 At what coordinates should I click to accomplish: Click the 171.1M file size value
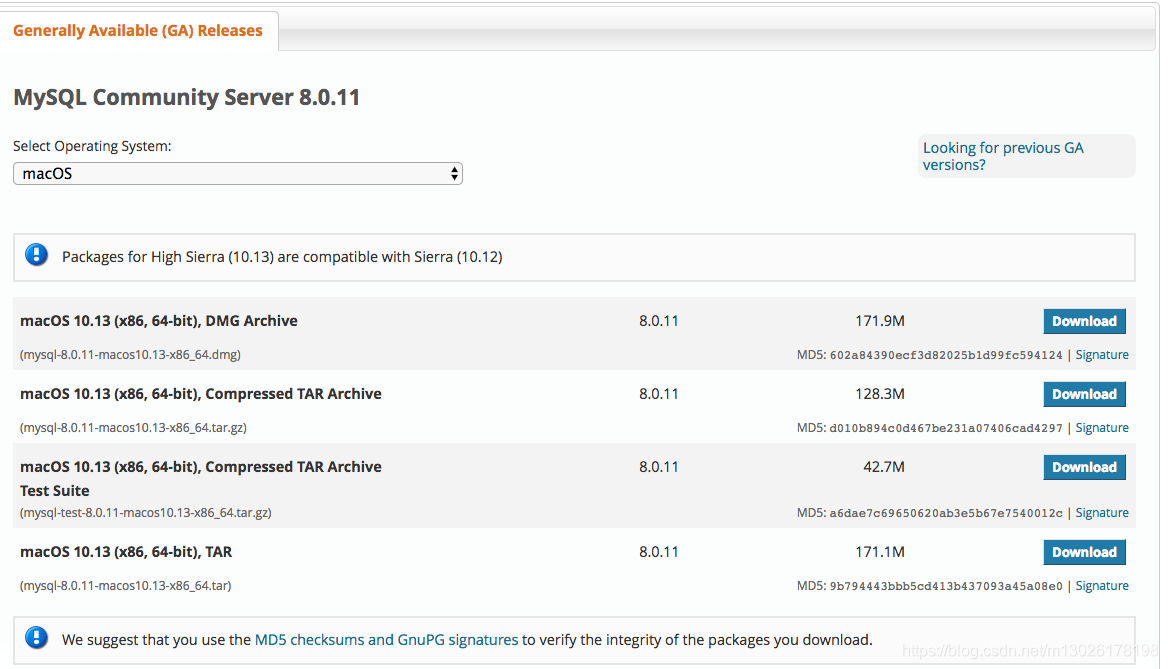[x=880, y=552]
